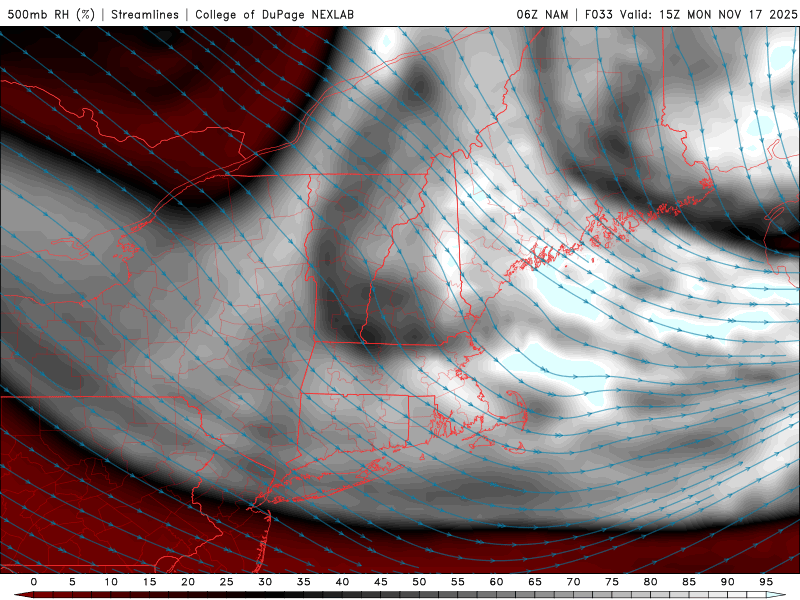Click the "20" label on the color scale
800x600 pixels.
[x=188, y=582]
